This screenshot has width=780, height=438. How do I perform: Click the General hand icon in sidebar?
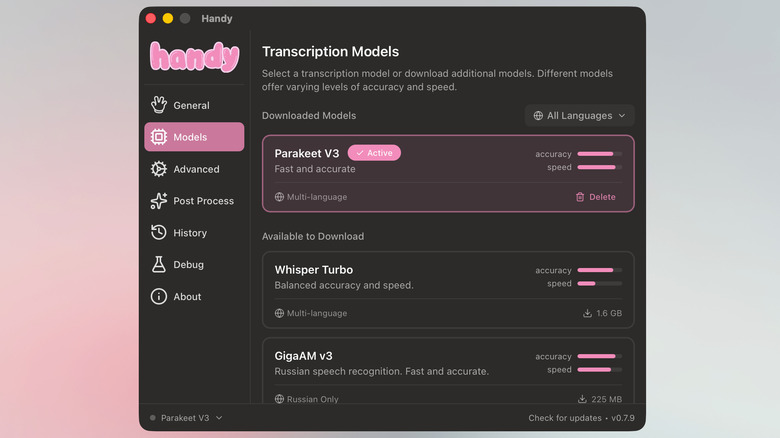click(x=159, y=105)
